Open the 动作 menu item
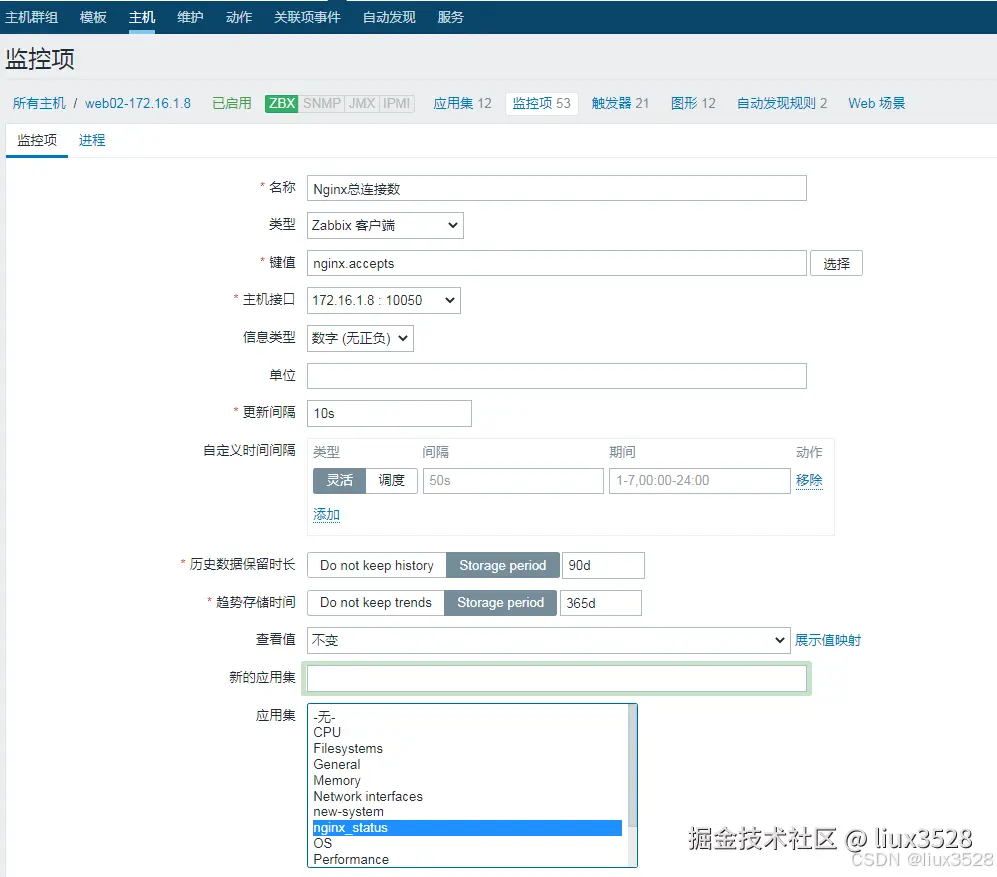The width and height of the screenshot is (997, 877). click(x=239, y=17)
